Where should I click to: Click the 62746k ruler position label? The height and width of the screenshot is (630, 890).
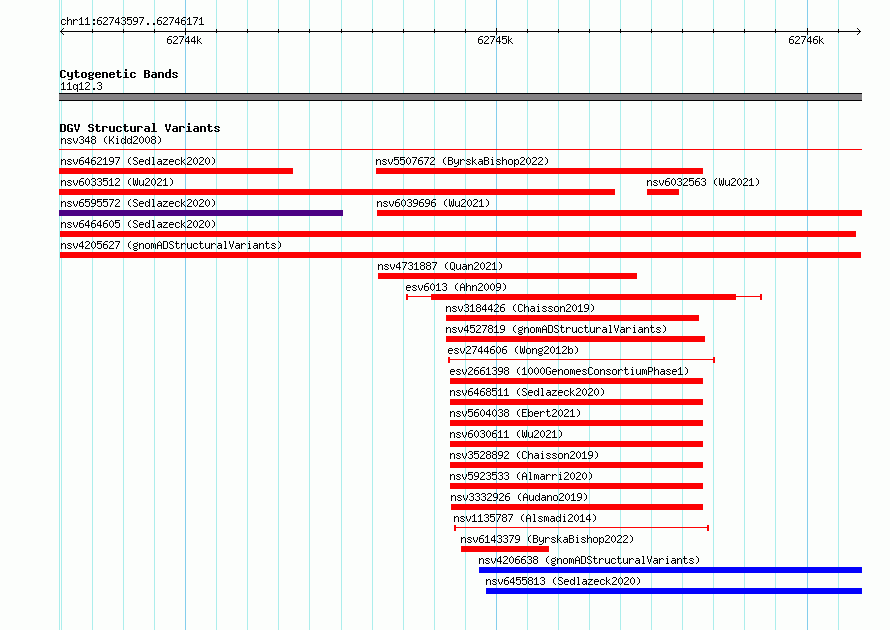(806, 40)
